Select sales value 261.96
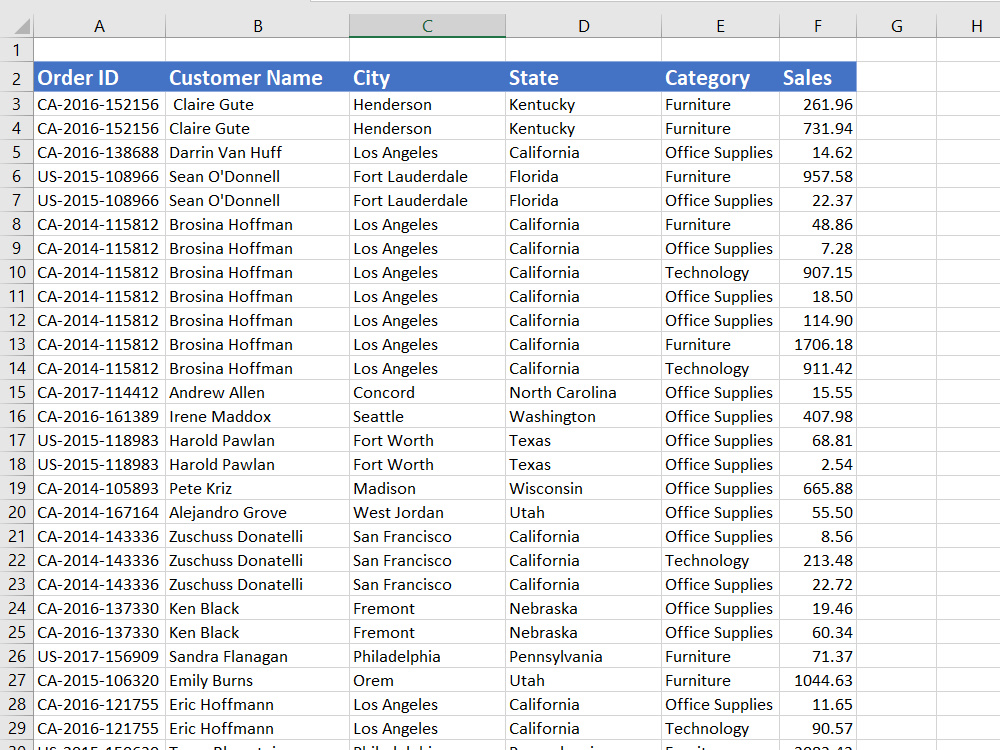The width and height of the screenshot is (1000, 750). (818, 105)
